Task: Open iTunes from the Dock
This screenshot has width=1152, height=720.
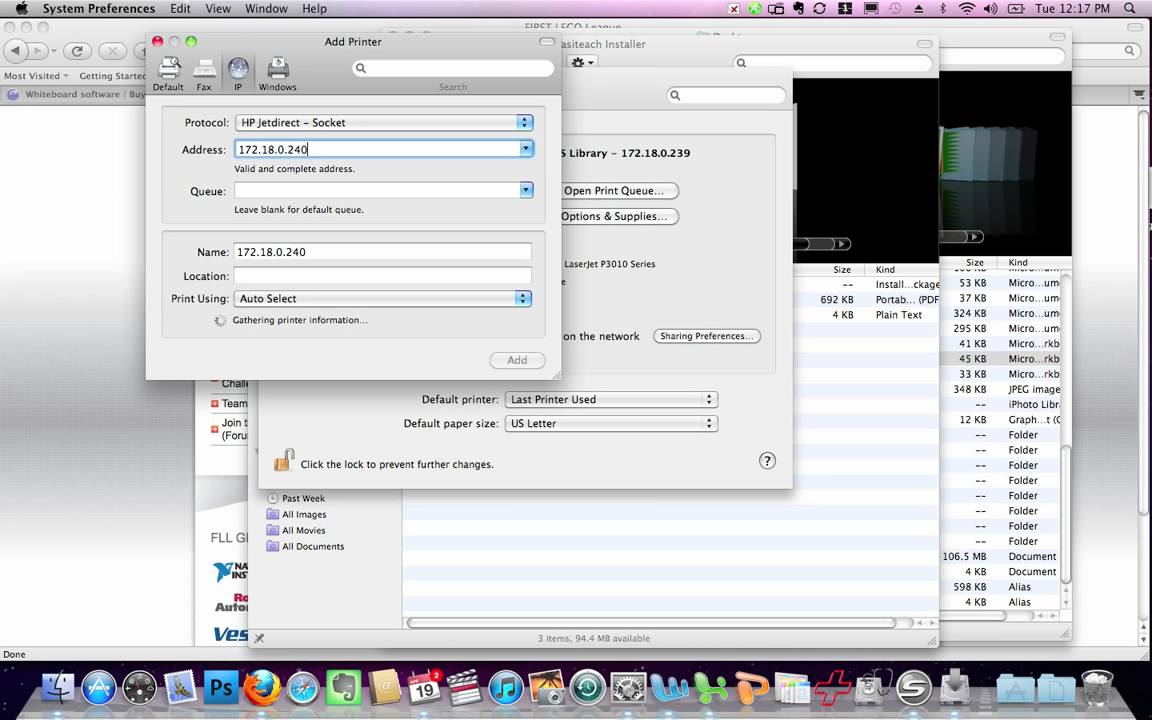Action: click(x=507, y=688)
